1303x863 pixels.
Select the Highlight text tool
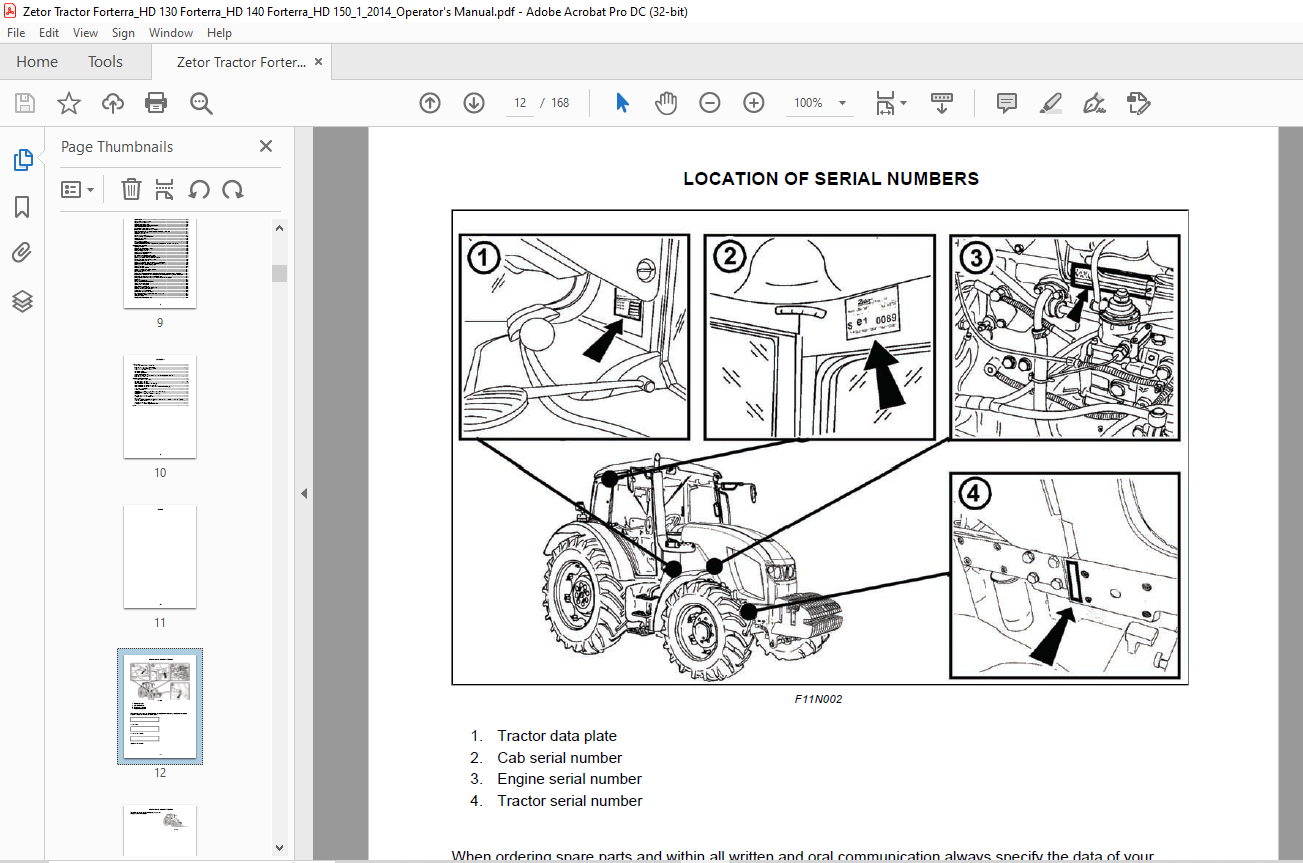click(1050, 103)
